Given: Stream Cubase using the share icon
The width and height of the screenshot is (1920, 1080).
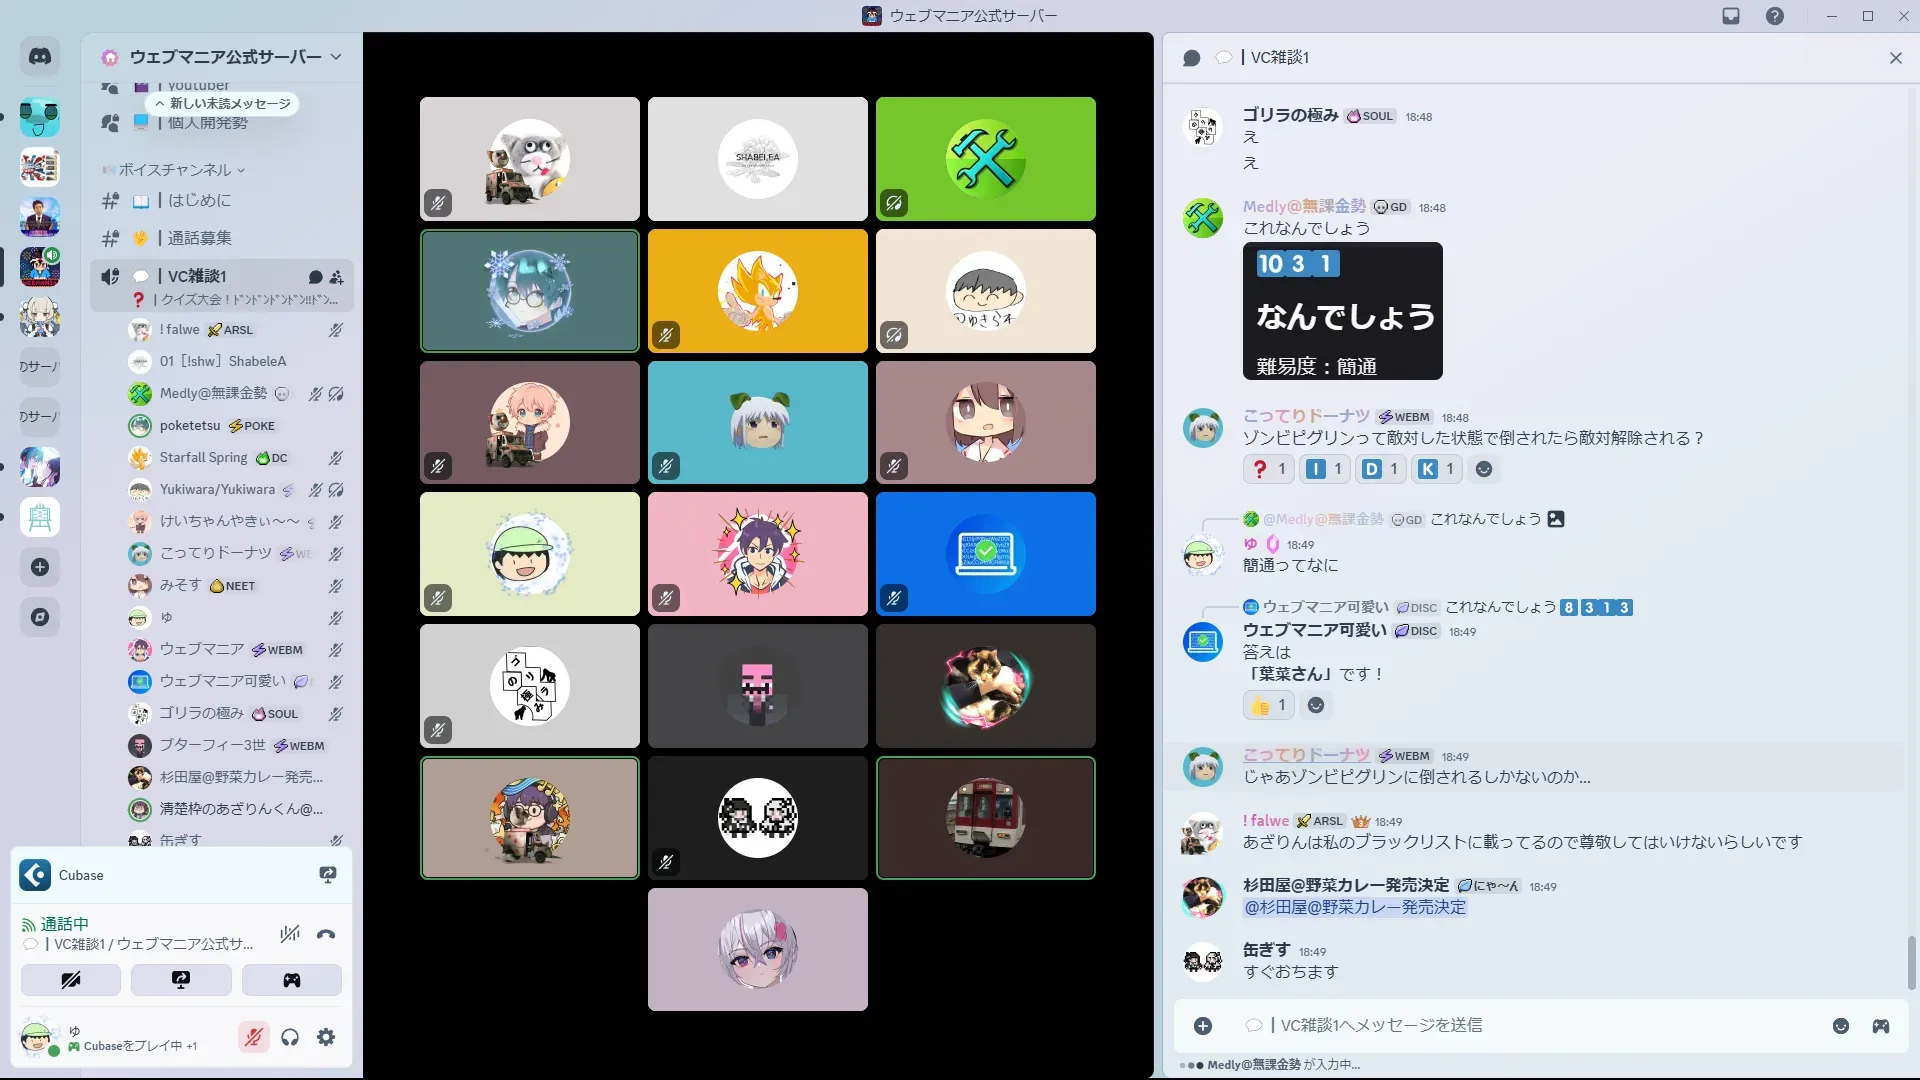Looking at the screenshot, I should 327,875.
